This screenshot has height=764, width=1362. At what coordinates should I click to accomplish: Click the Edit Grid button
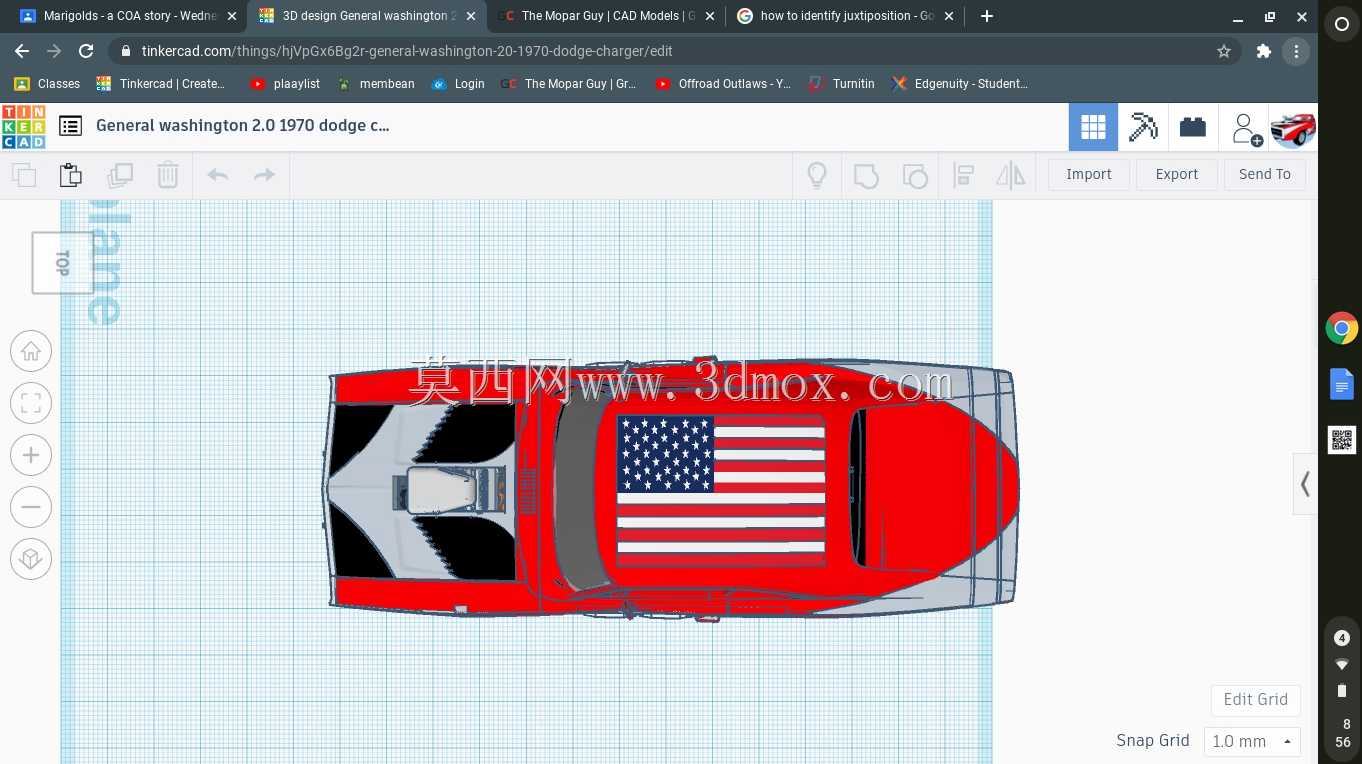1256,700
